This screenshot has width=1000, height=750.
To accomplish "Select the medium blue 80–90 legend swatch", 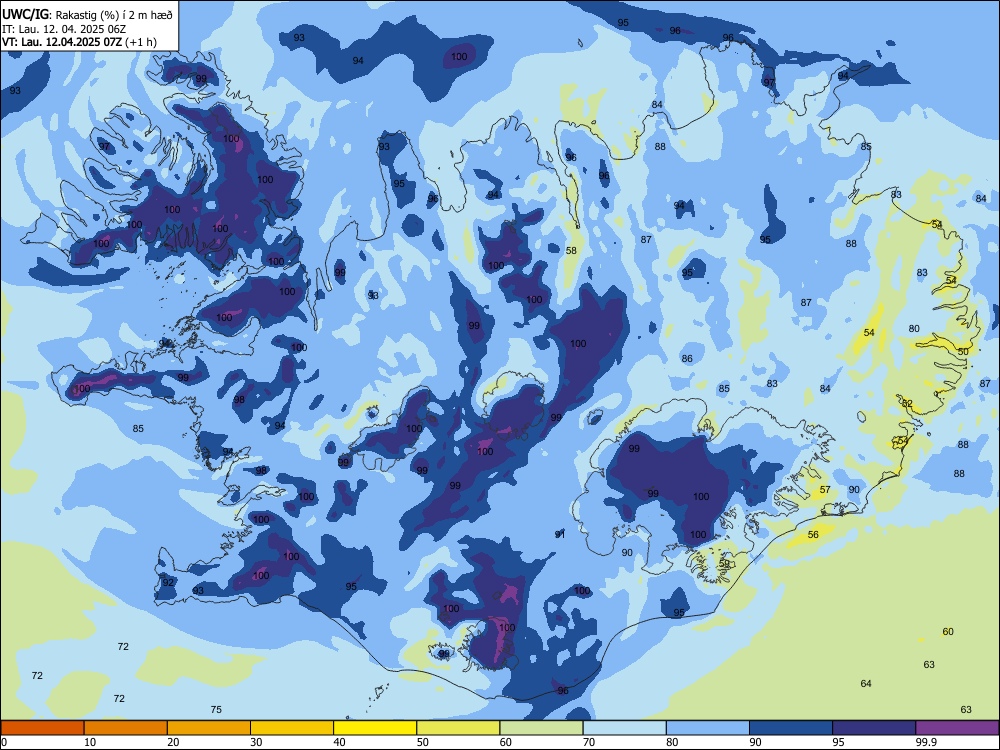I will coord(708,728).
